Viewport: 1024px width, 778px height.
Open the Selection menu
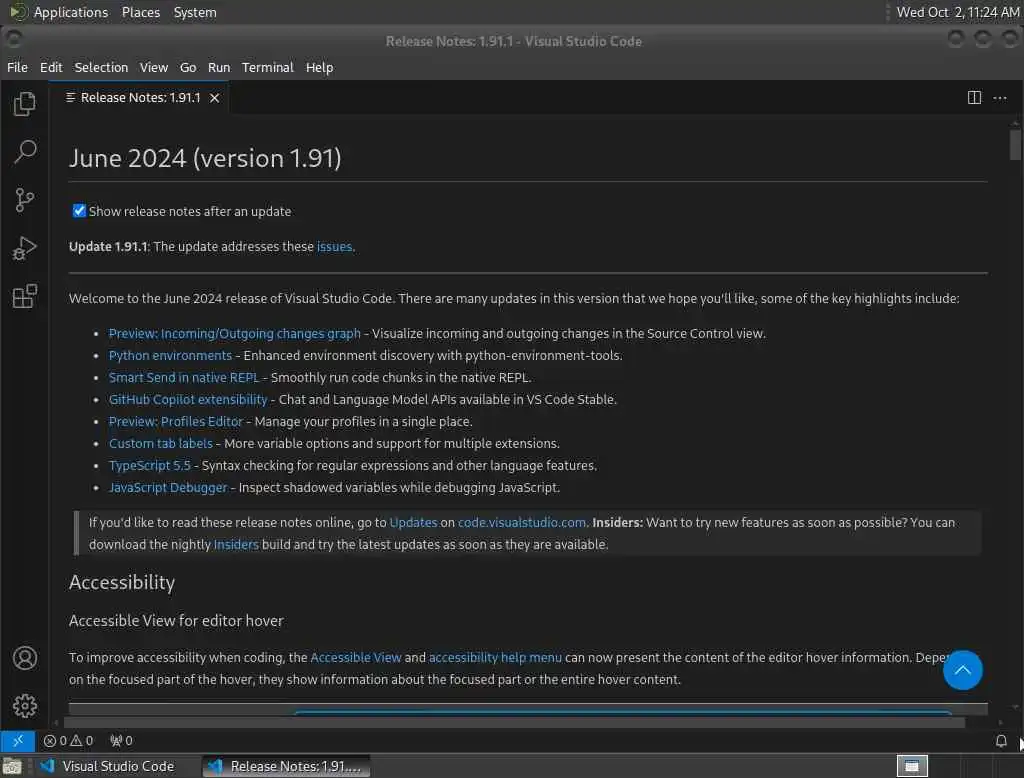101,67
